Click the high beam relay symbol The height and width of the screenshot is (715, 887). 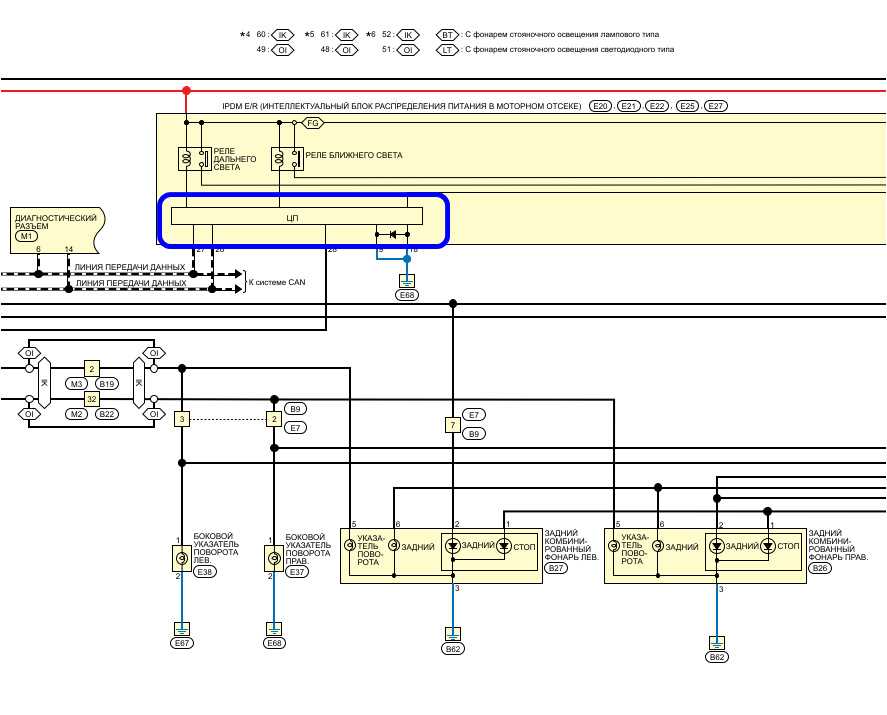[194, 159]
